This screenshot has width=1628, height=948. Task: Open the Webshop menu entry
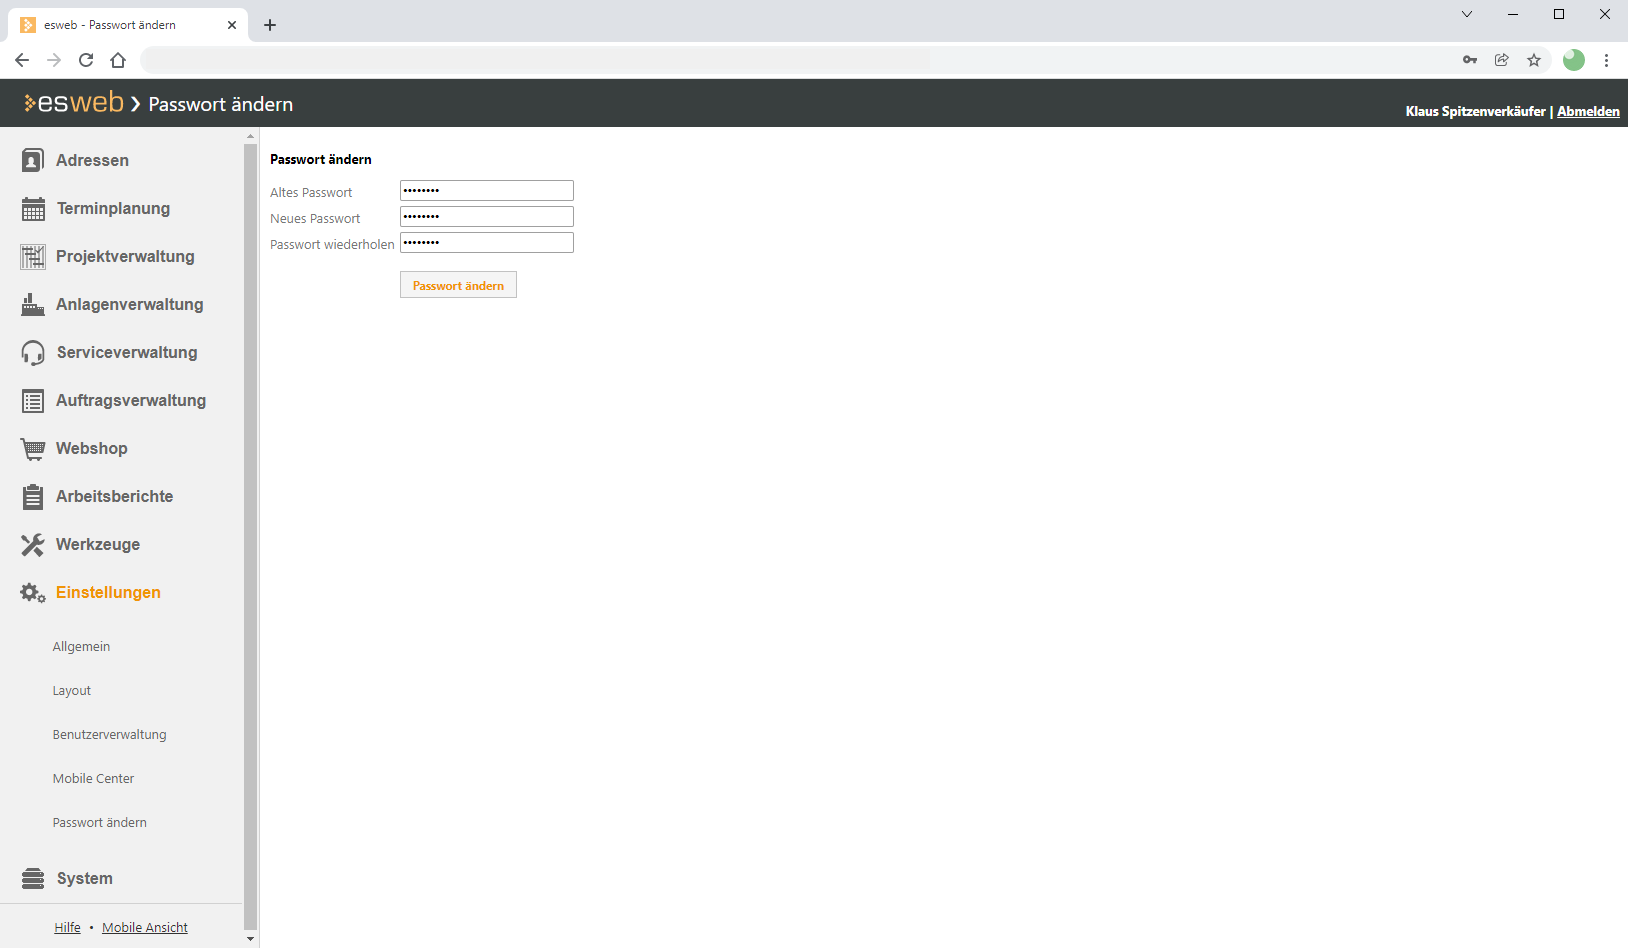coord(92,448)
